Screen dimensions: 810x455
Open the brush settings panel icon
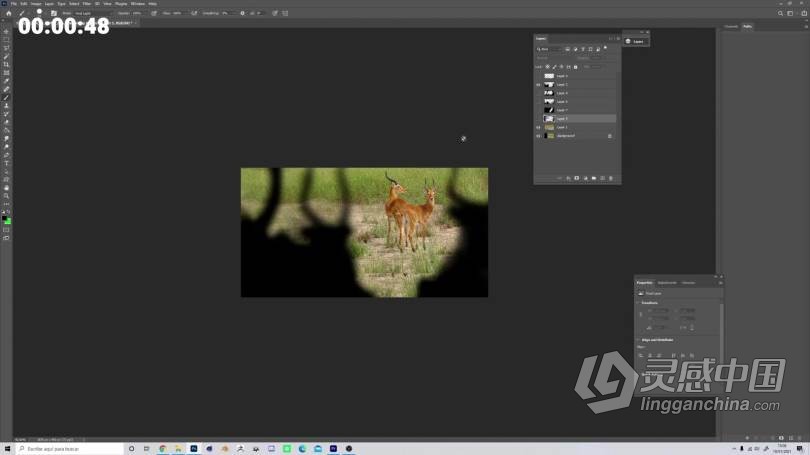tap(54, 13)
